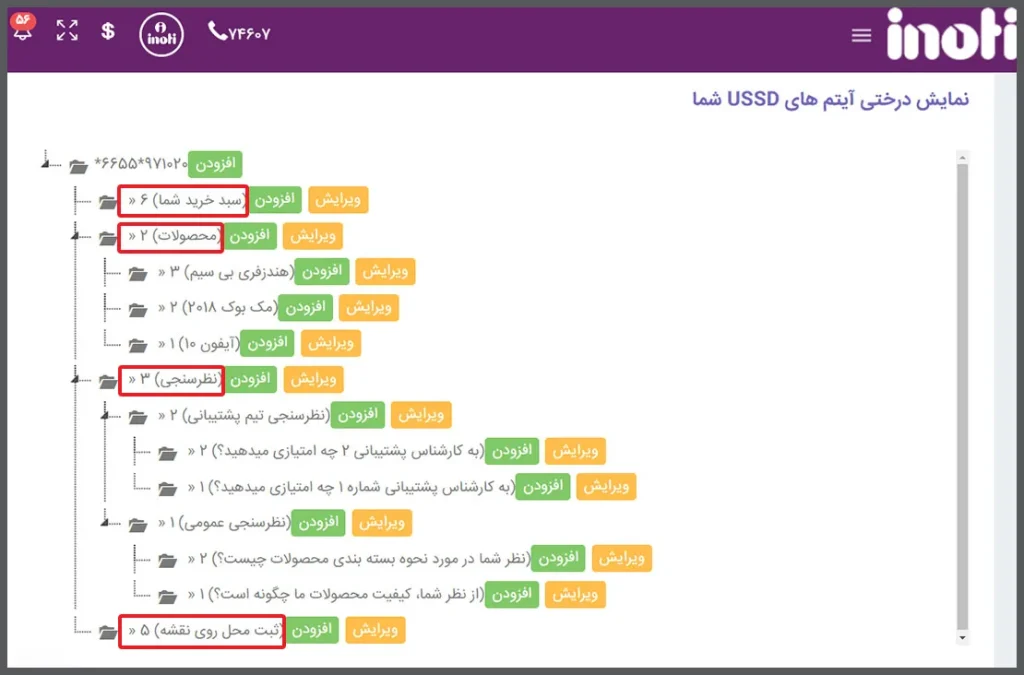
Task: Click افزودن for نظرسنجی عمومی
Action: point(318,522)
